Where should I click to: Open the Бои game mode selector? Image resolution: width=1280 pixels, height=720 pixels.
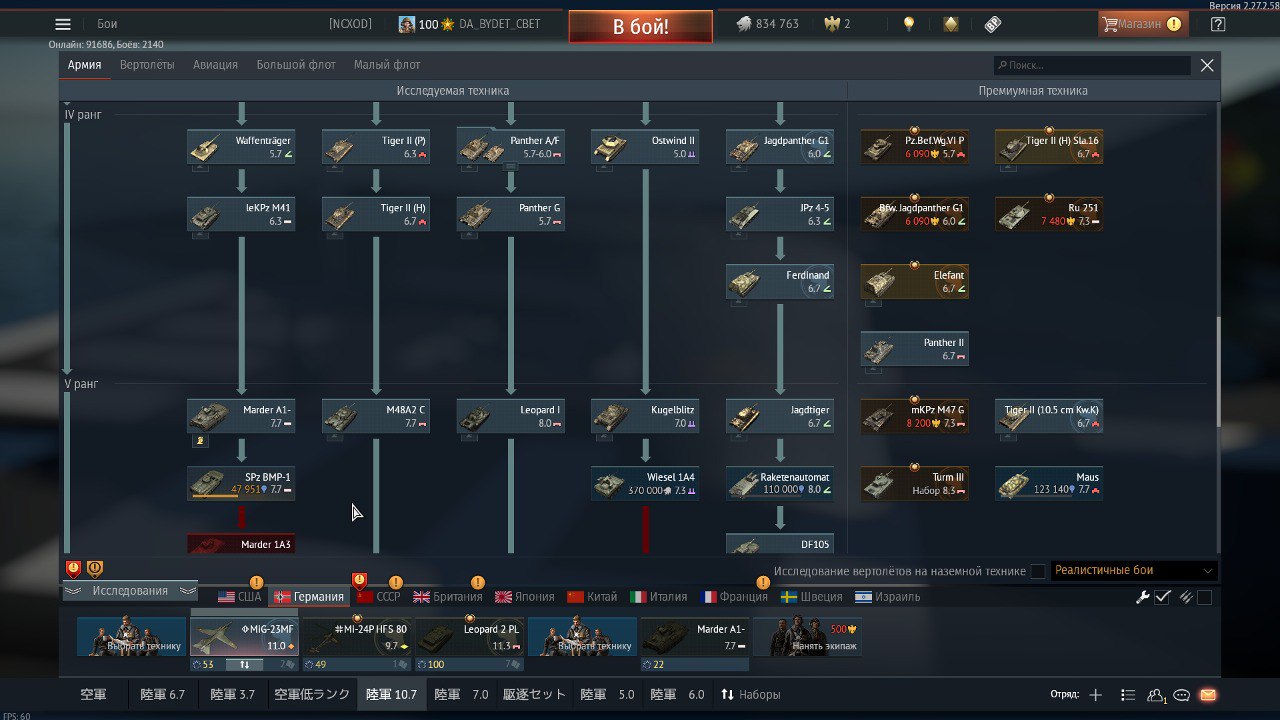[107, 24]
